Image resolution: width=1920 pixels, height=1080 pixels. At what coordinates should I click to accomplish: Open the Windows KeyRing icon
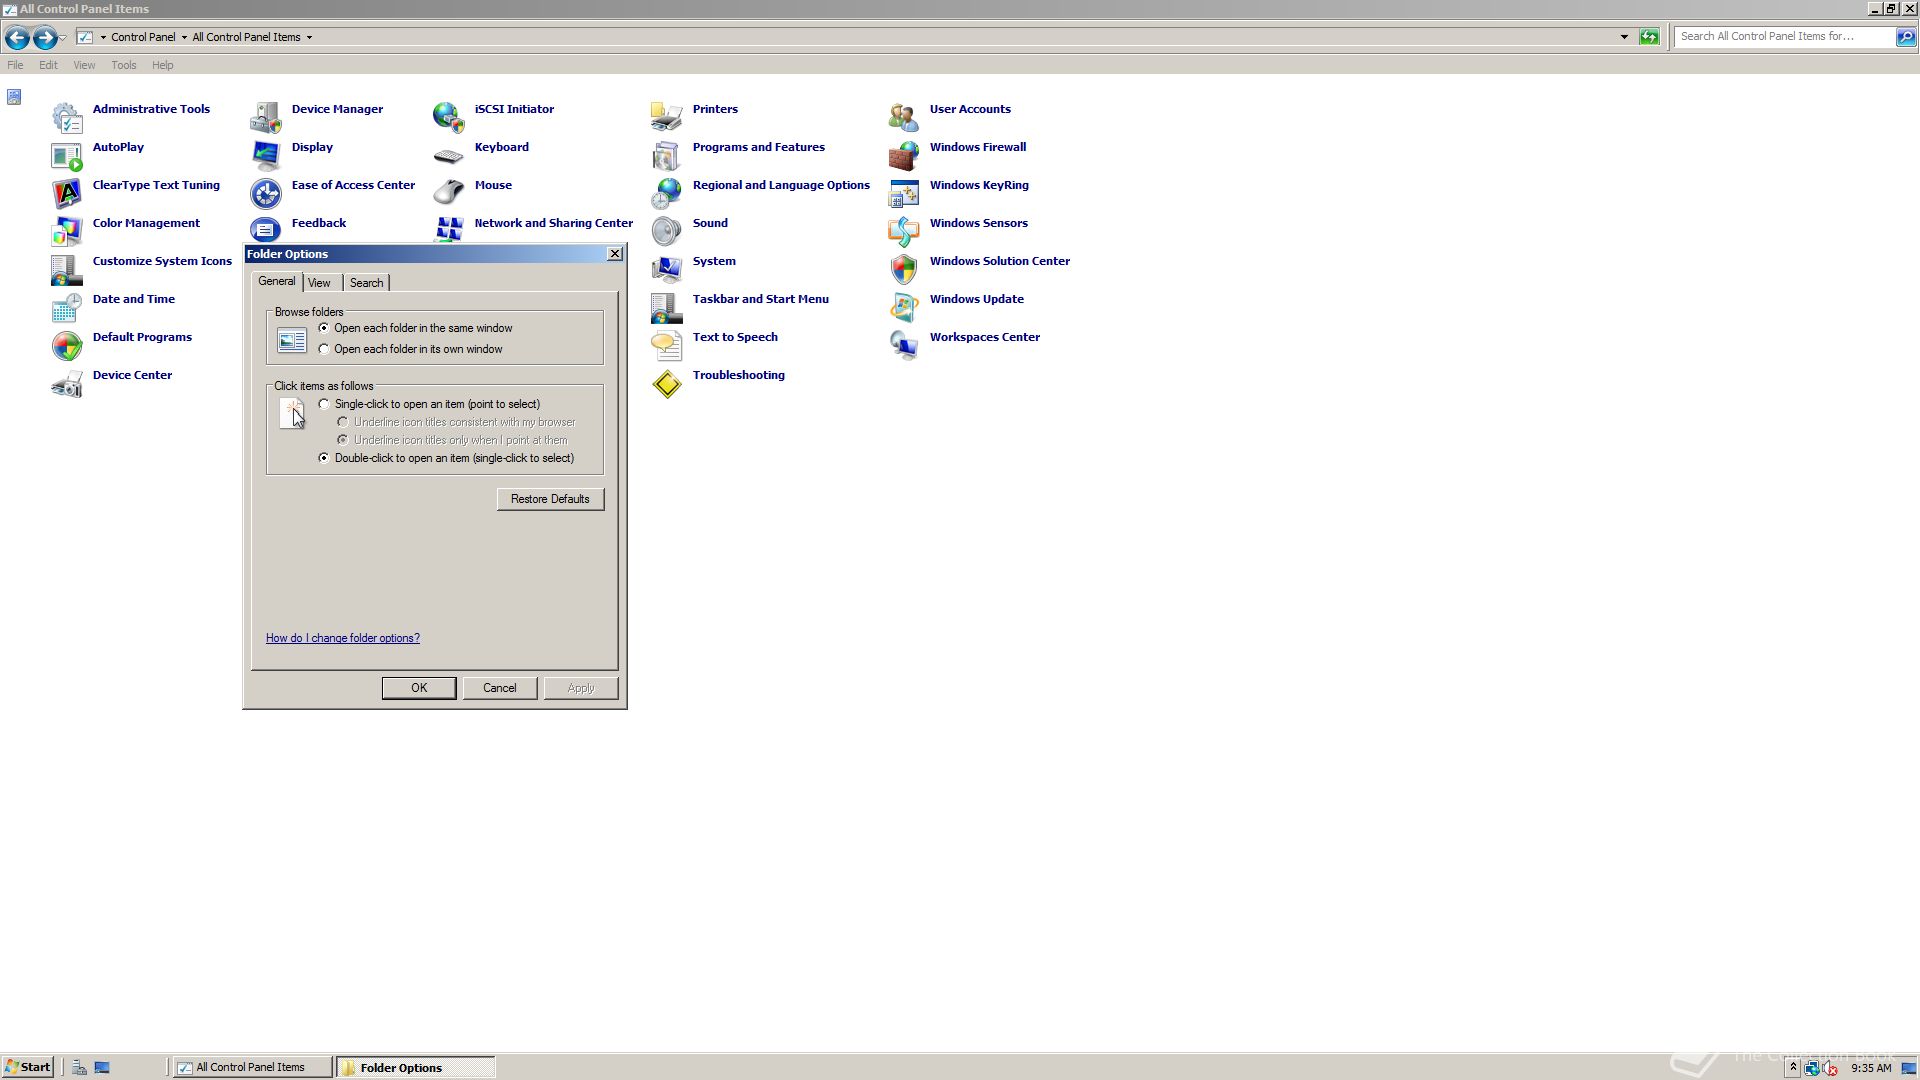(904, 194)
